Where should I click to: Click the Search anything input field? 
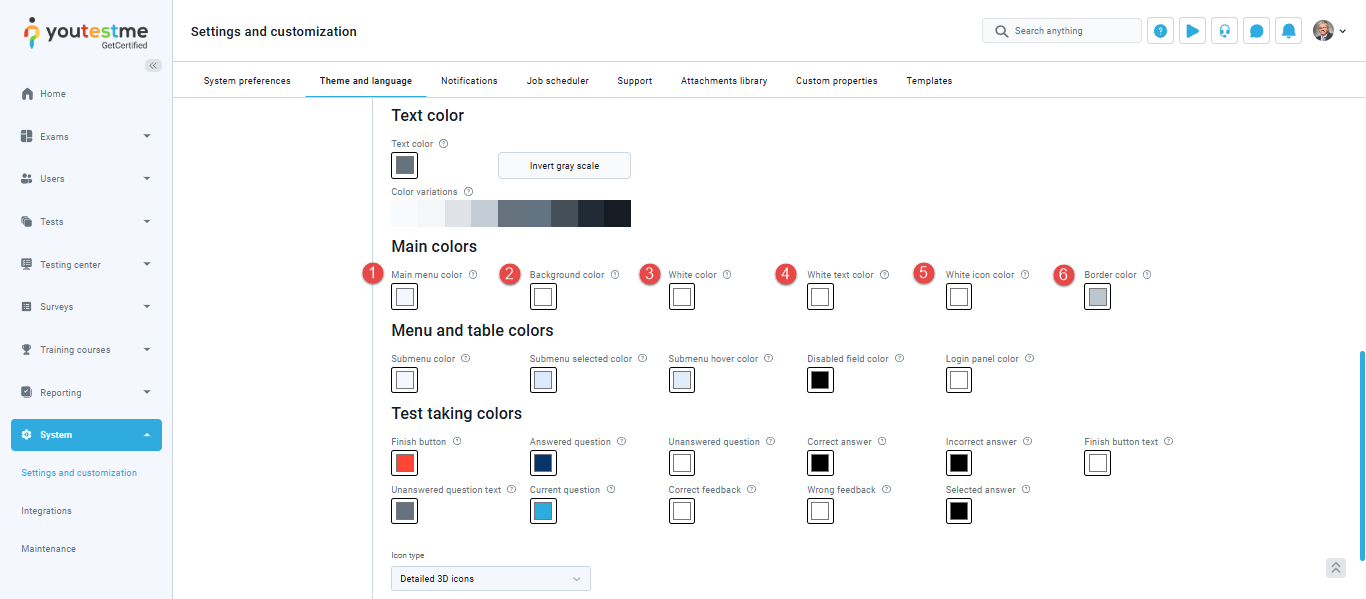1070,31
